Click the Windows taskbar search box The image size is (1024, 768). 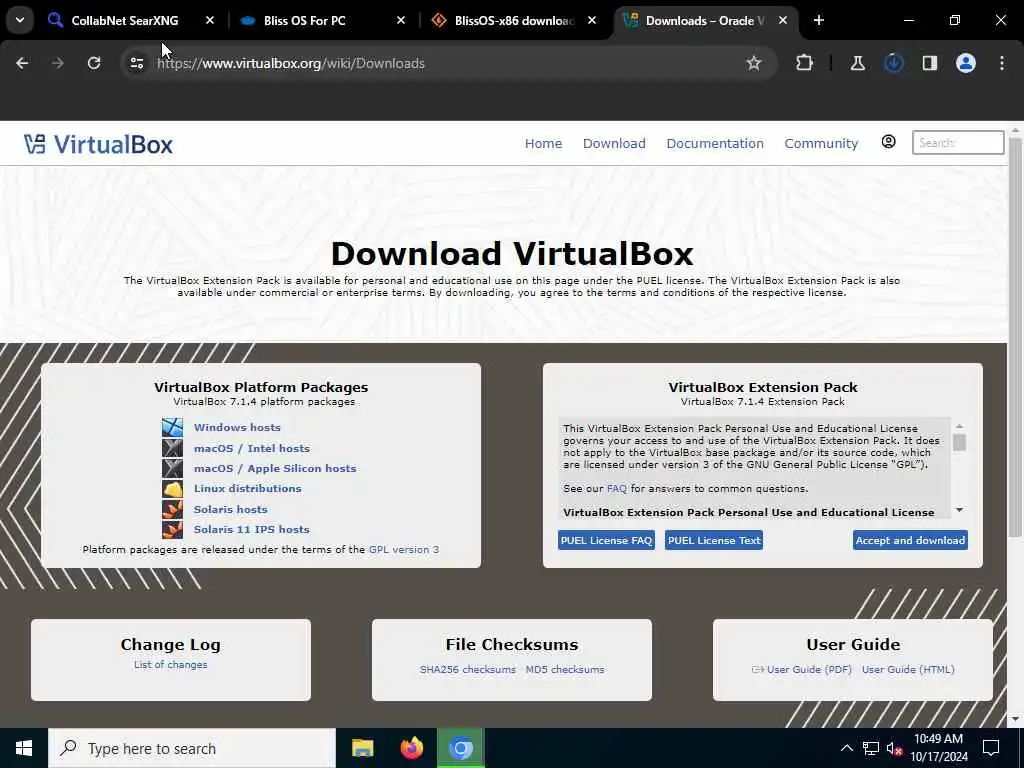[x=192, y=748]
